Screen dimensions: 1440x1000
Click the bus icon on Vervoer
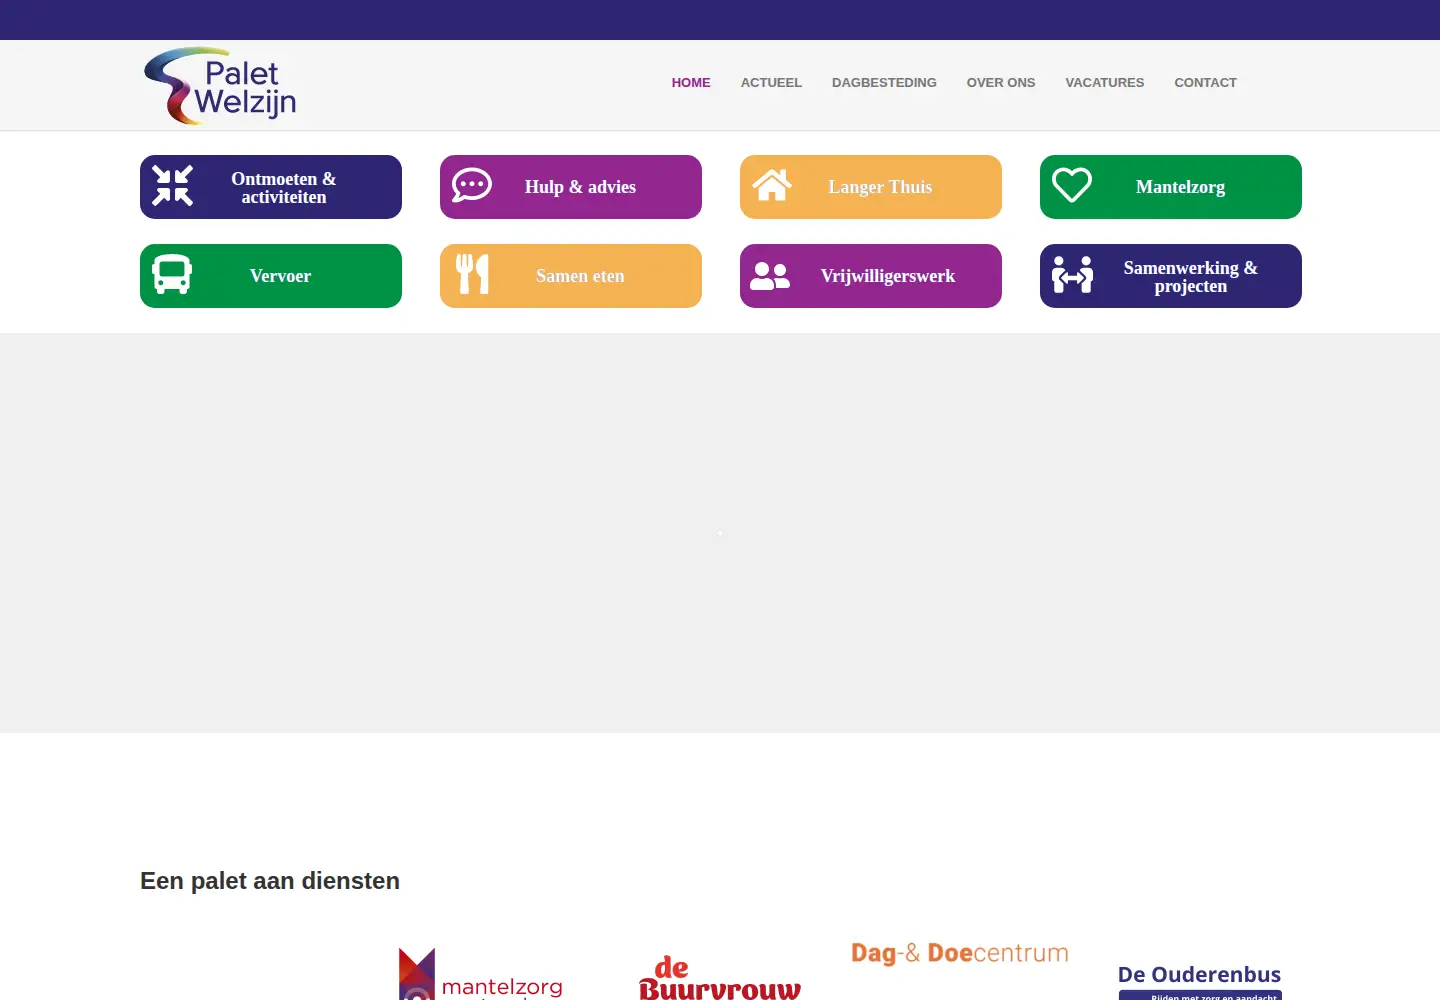pyautogui.click(x=172, y=274)
